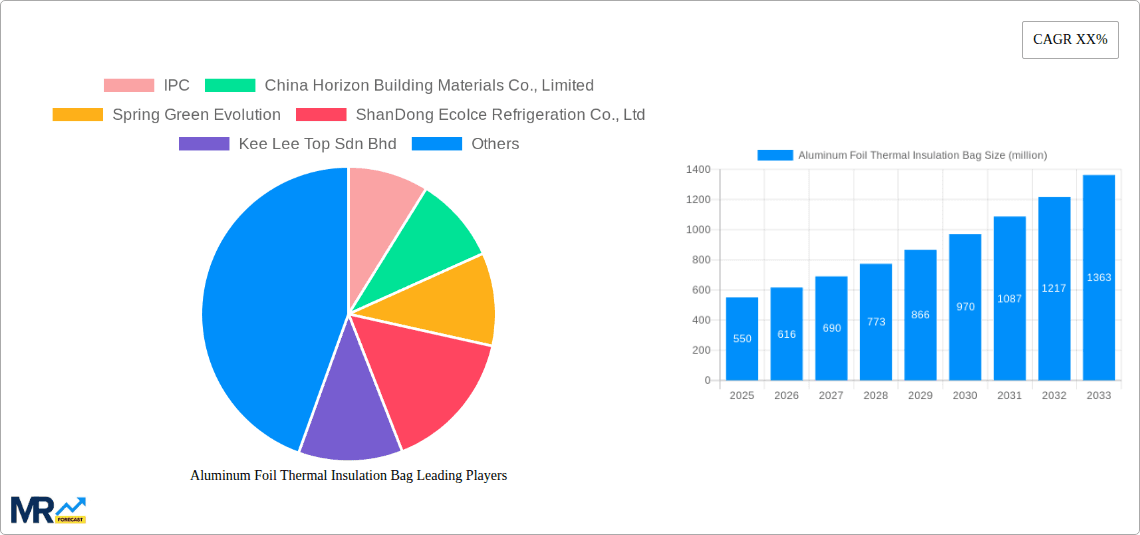Toggle IPC legend color swatch

129,86
